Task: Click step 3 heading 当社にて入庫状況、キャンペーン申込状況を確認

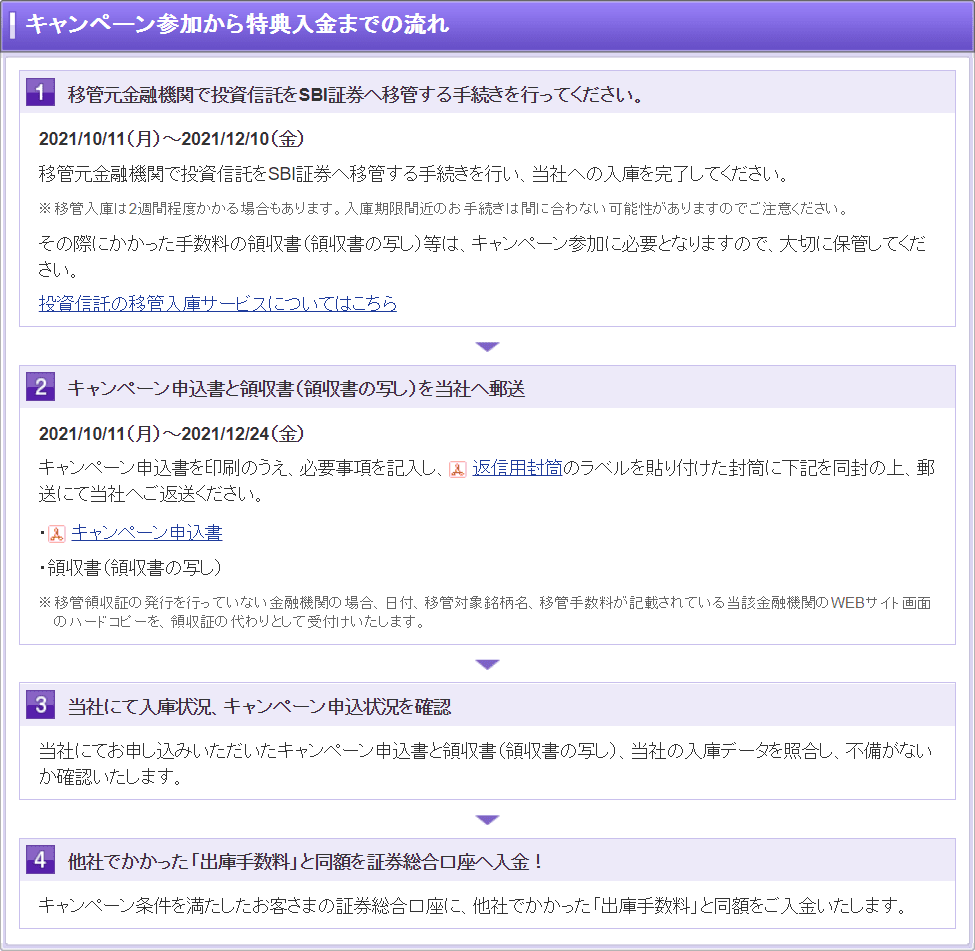Action: [x=259, y=707]
